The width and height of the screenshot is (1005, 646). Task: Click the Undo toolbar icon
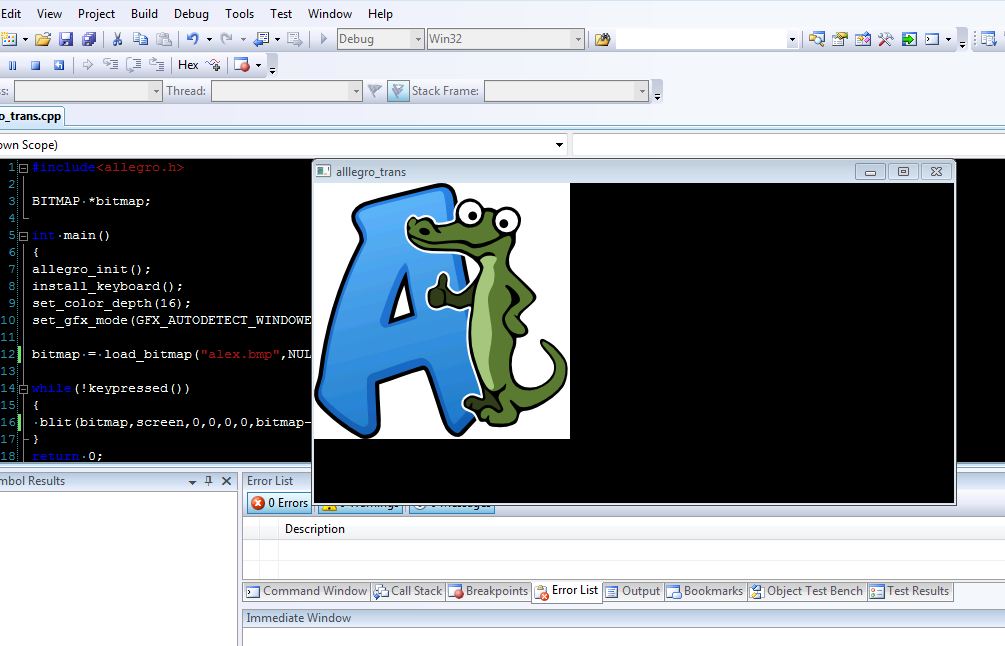point(192,38)
